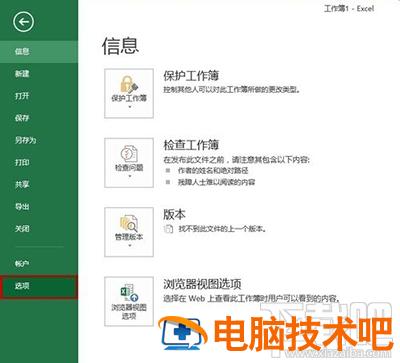The width and height of the screenshot is (400, 363).
Task: Click the 浏览器视图选项 button label
Action: pos(129,311)
